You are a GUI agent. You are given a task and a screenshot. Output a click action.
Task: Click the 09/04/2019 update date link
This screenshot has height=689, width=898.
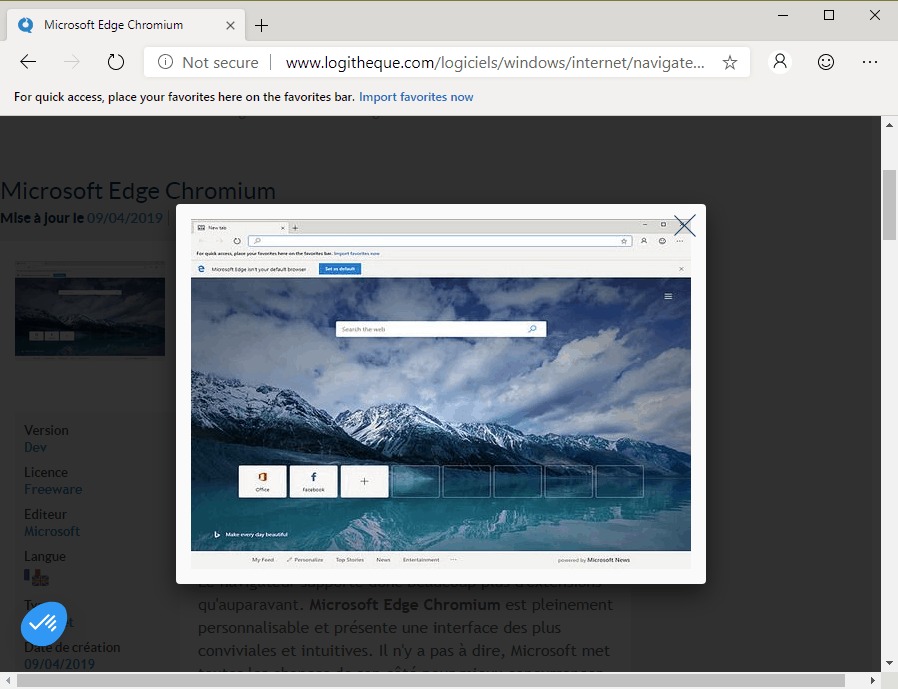[x=125, y=218]
